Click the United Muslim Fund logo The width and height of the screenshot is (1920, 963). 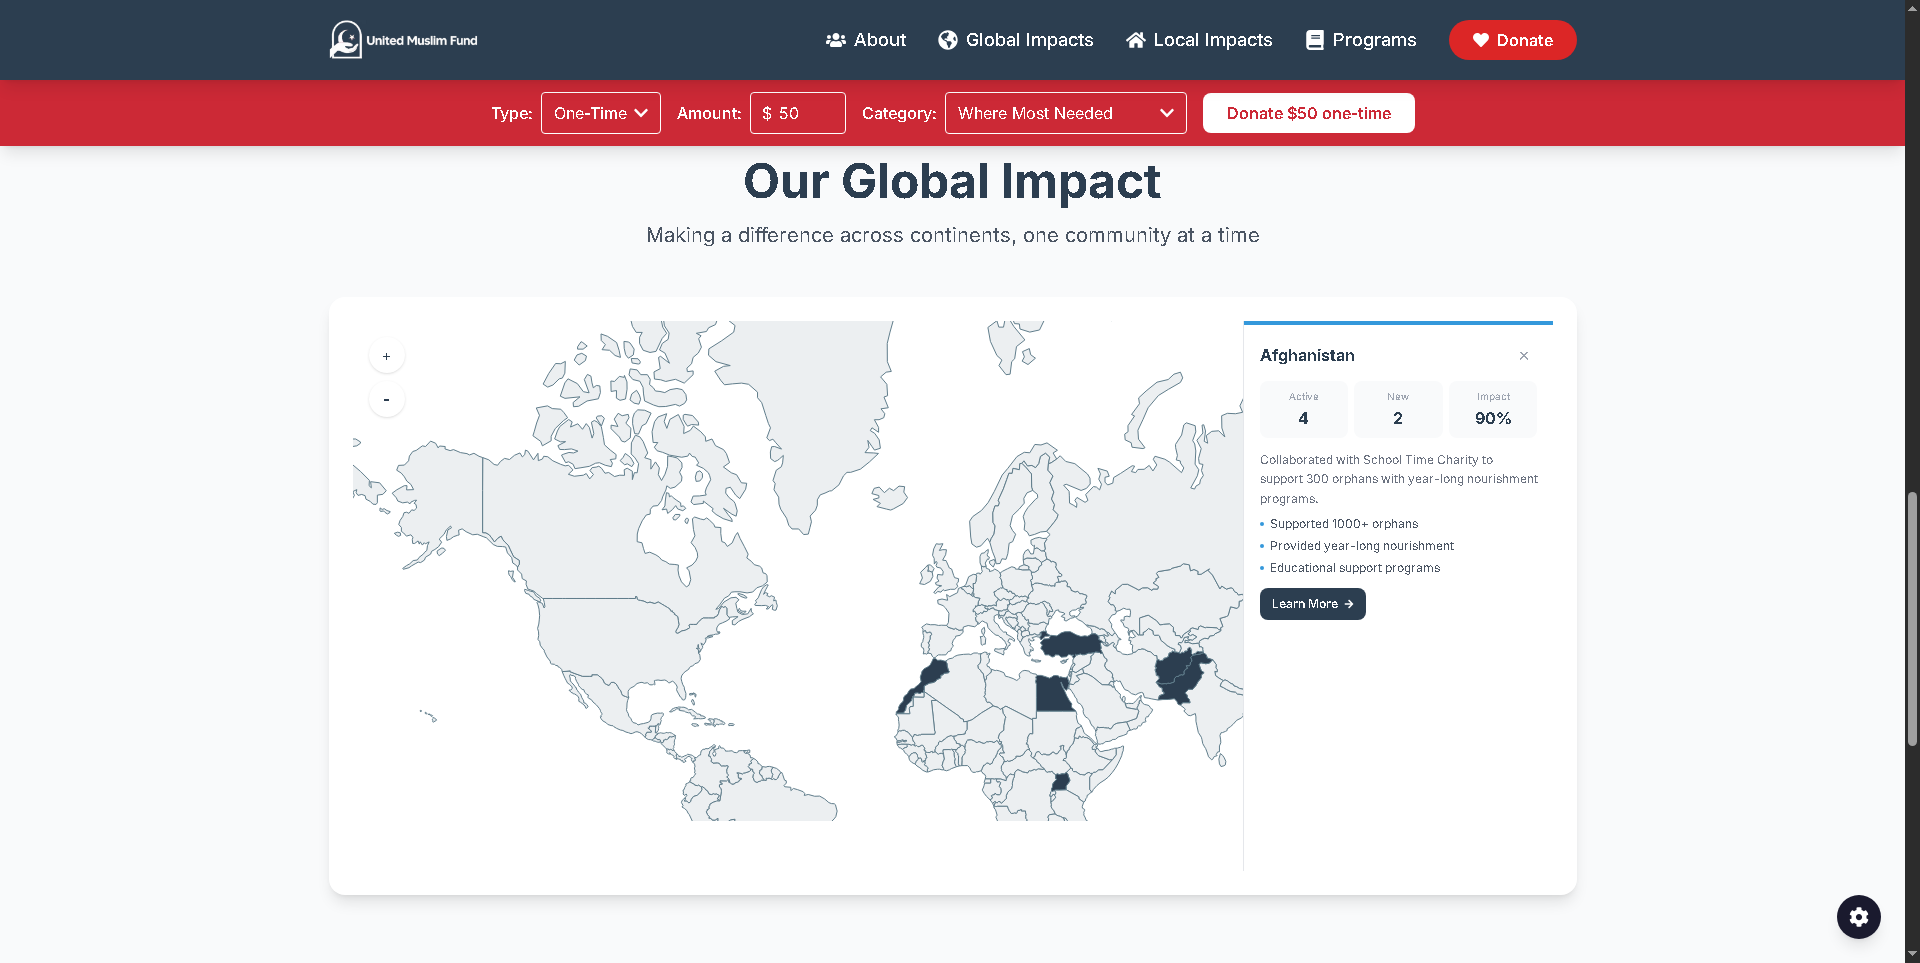(402, 40)
